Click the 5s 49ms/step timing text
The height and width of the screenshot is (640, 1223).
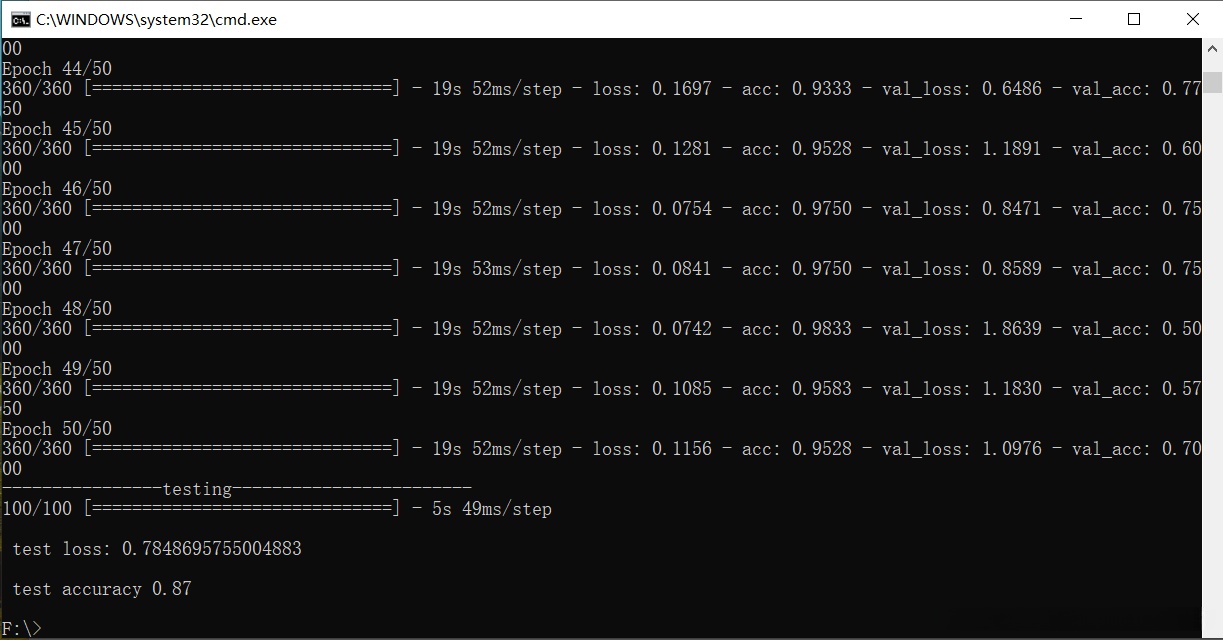(492, 509)
